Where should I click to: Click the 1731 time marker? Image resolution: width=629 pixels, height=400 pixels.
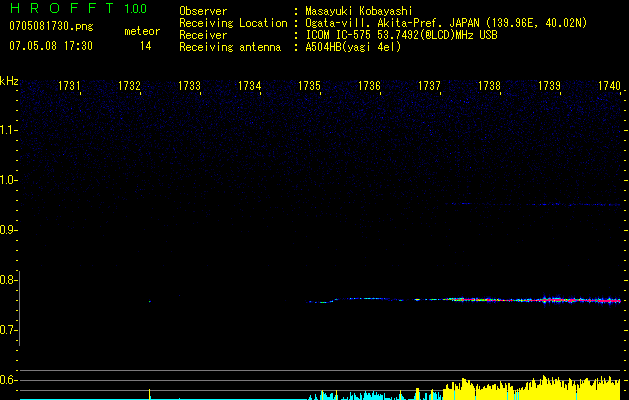point(69,86)
